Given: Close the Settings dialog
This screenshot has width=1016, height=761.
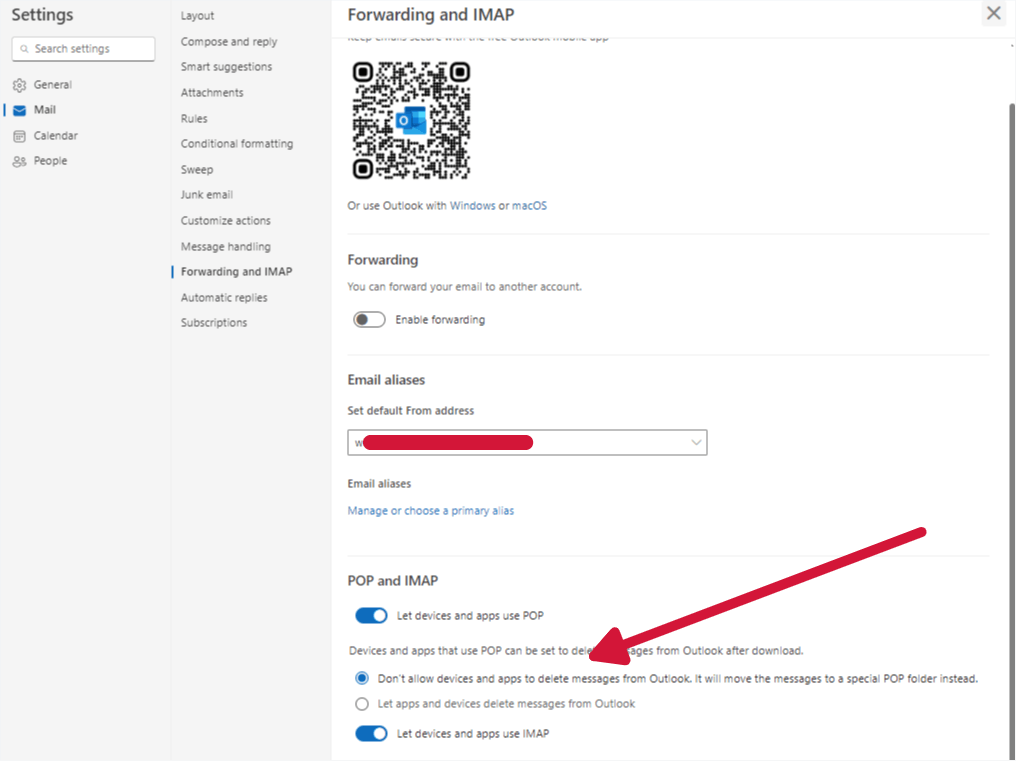Looking at the screenshot, I should 993,13.
